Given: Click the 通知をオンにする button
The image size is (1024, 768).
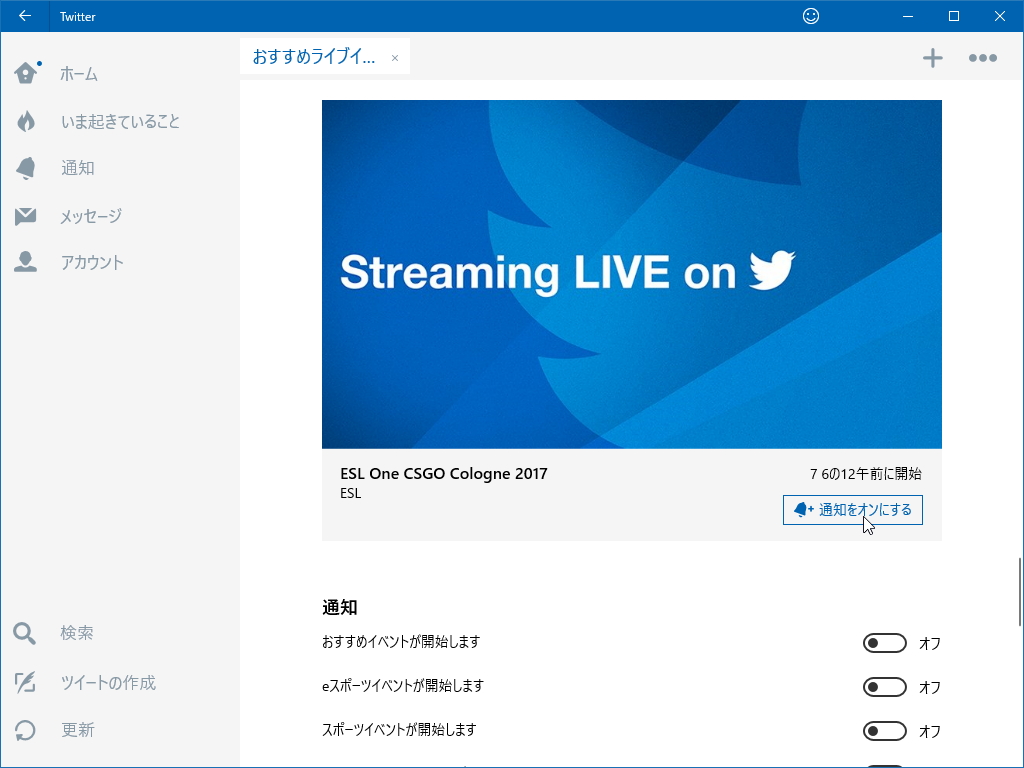Looking at the screenshot, I should pos(852,510).
